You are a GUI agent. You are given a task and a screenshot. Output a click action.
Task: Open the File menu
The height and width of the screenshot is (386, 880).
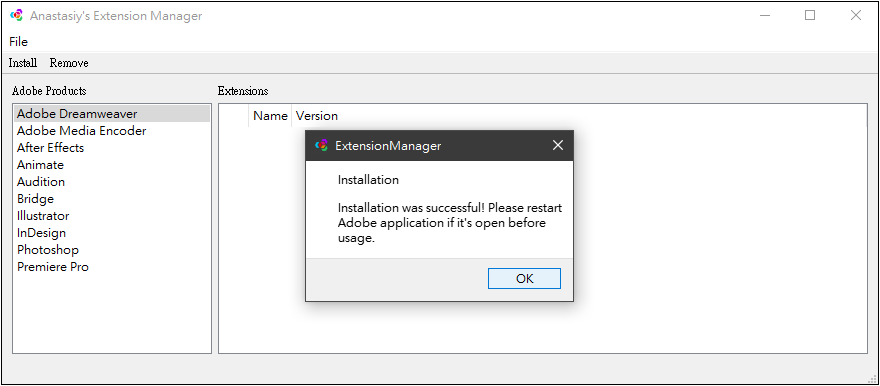pyautogui.click(x=19, y=42)
